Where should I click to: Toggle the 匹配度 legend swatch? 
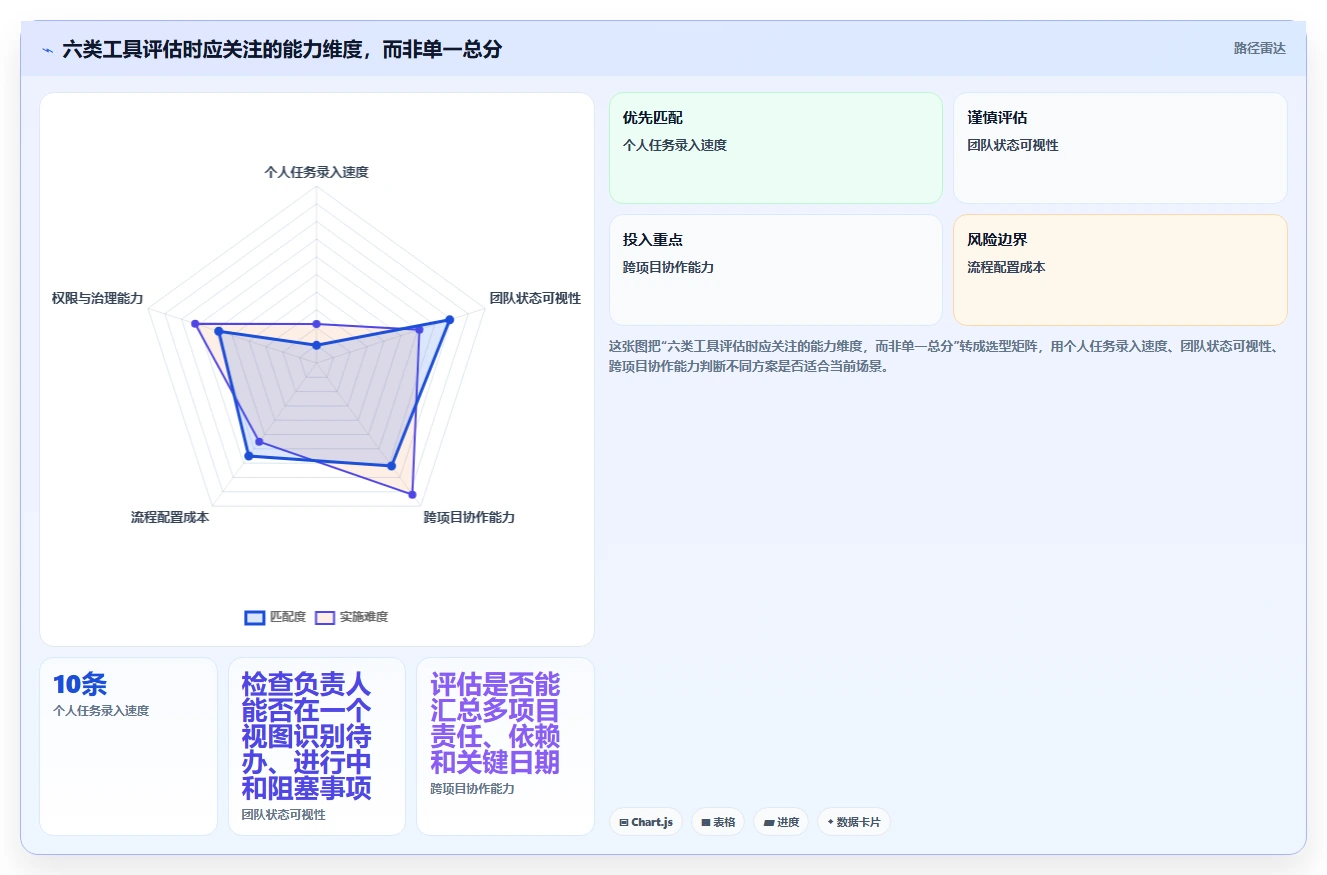[255, 617]
